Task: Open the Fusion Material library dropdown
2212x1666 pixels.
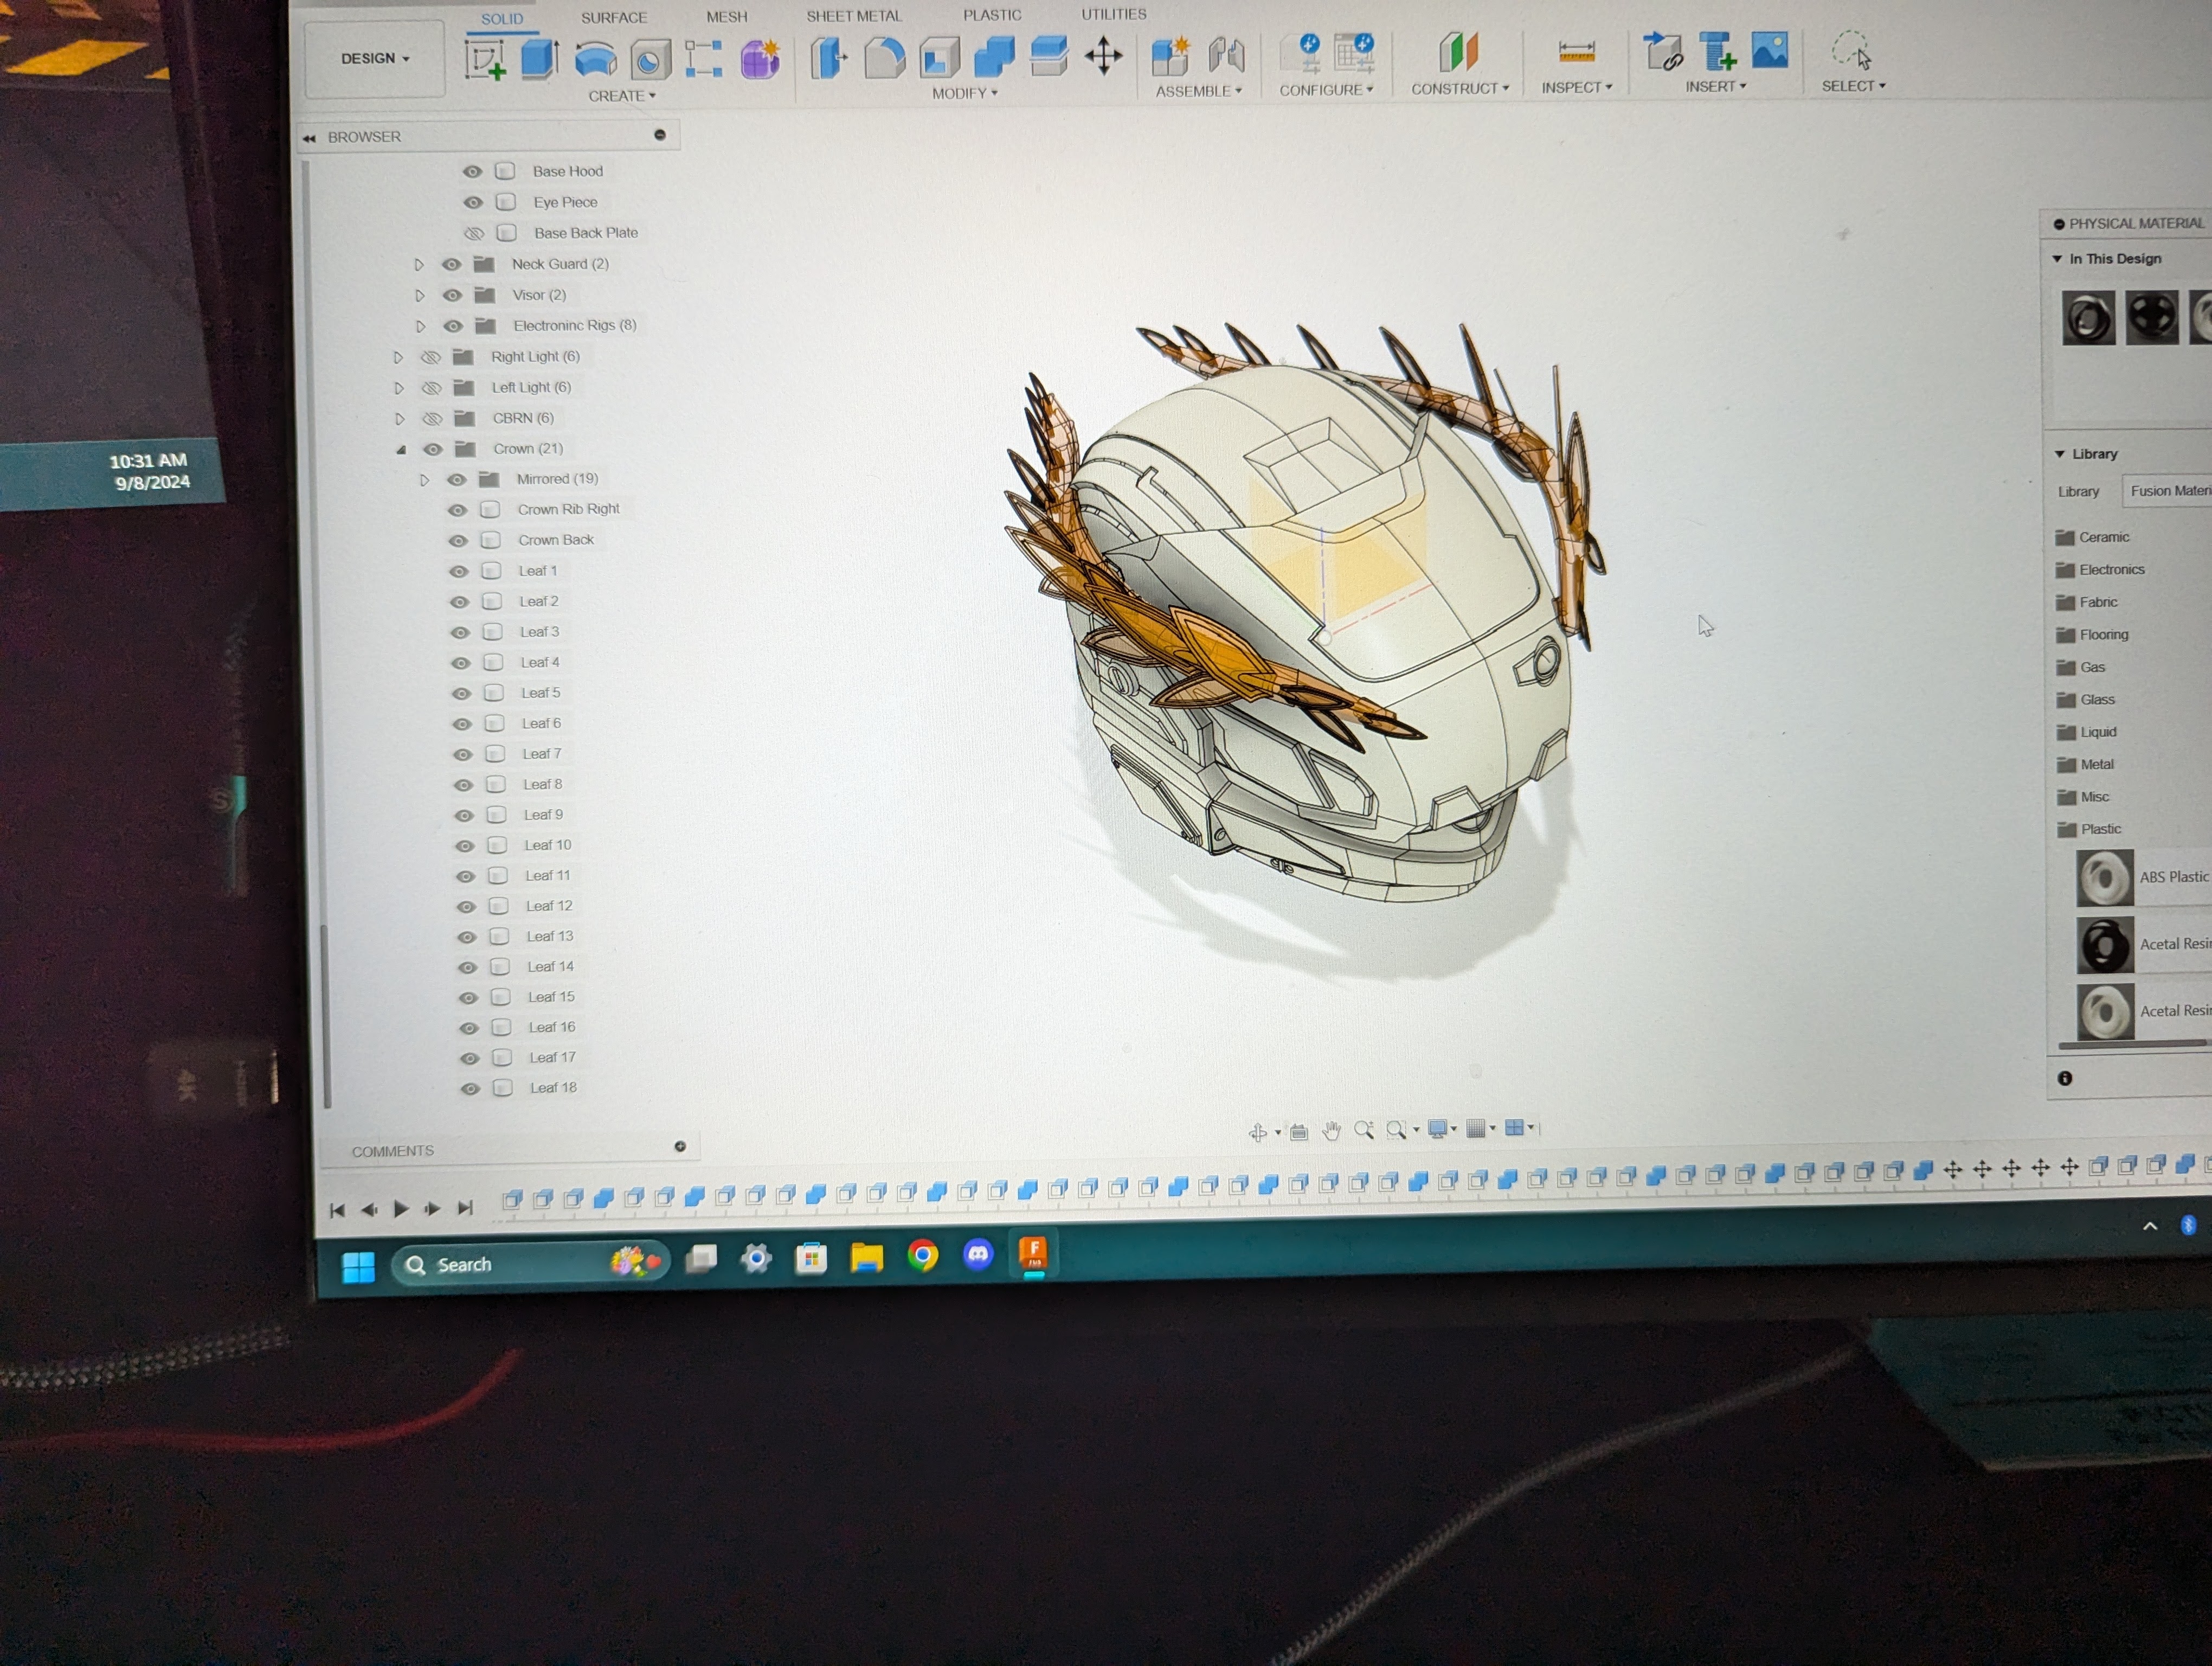Action: point(2167,491)
